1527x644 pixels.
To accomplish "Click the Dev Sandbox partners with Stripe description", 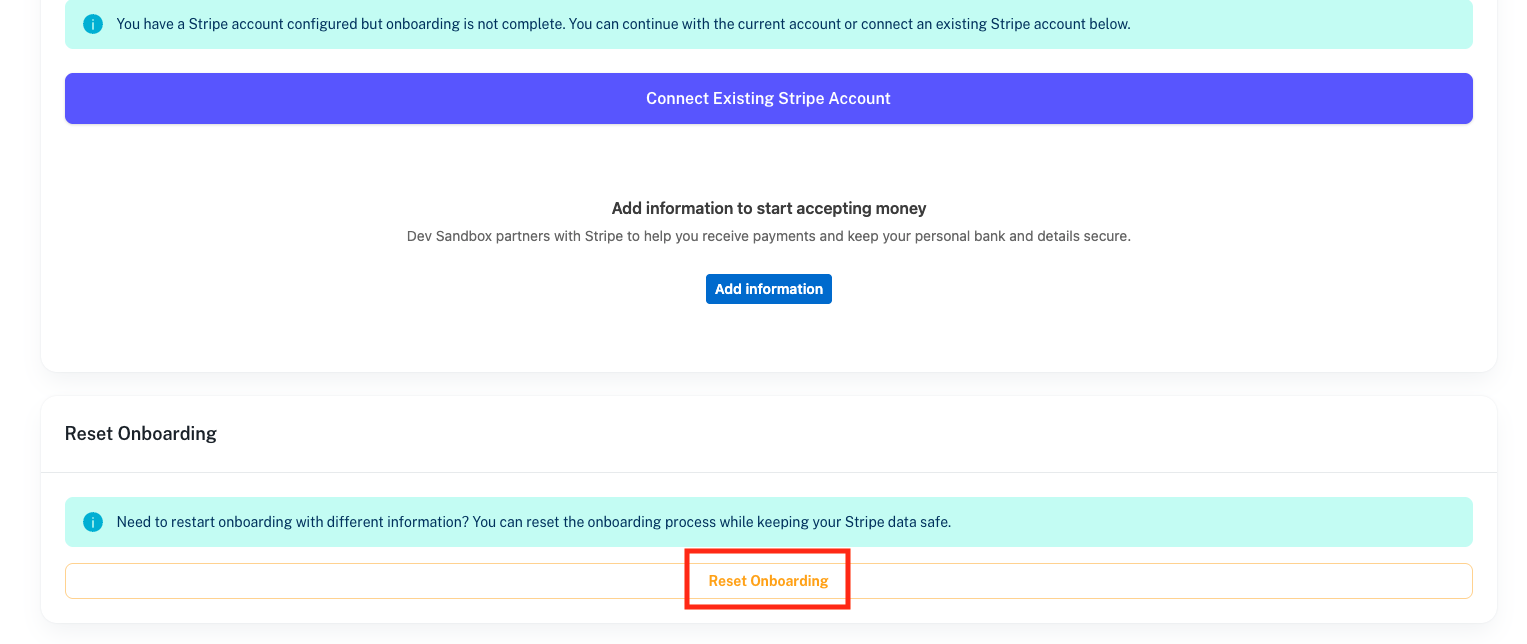I will tap(768, 237).
